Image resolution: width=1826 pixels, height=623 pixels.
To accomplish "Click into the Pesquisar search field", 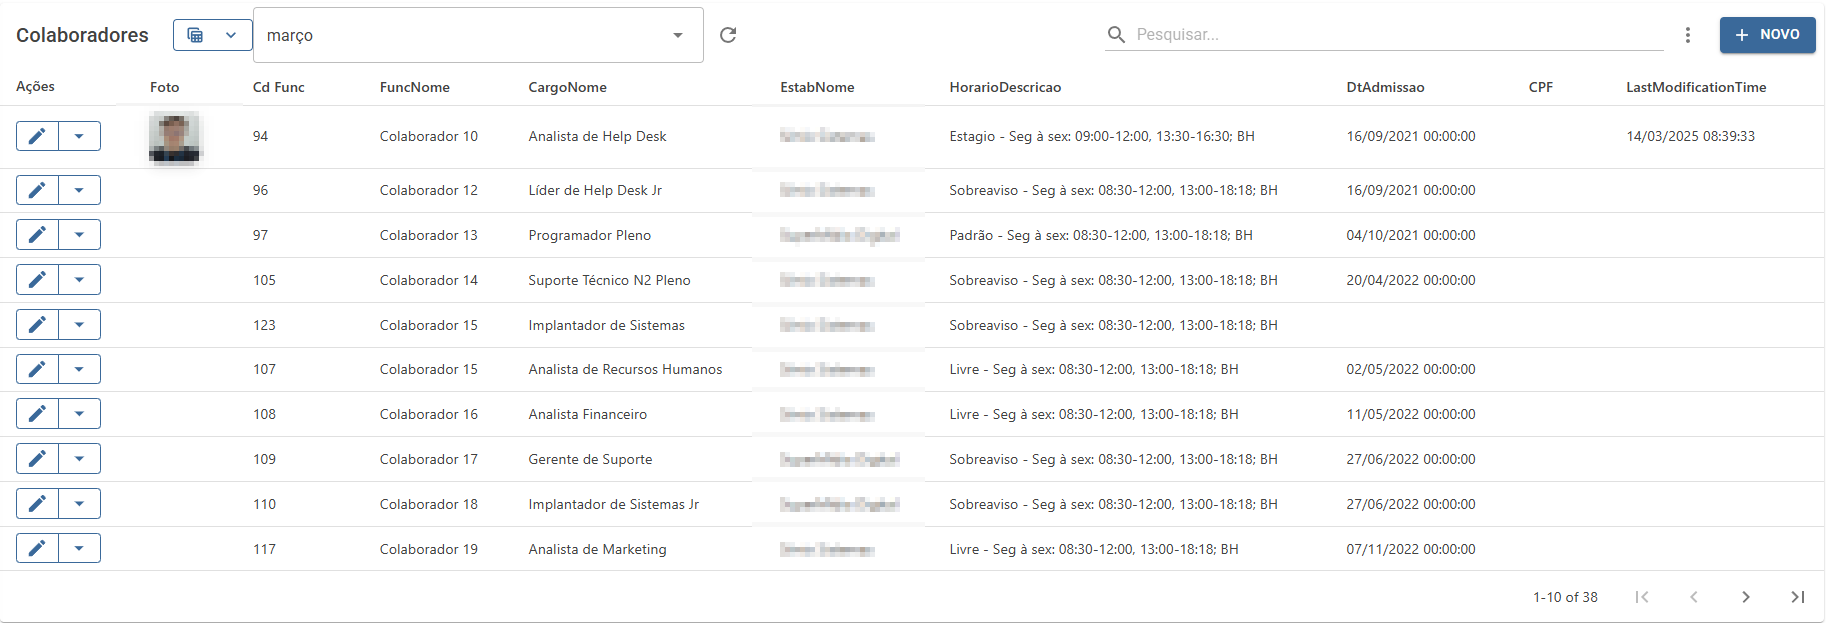I will pos(1398,35).
